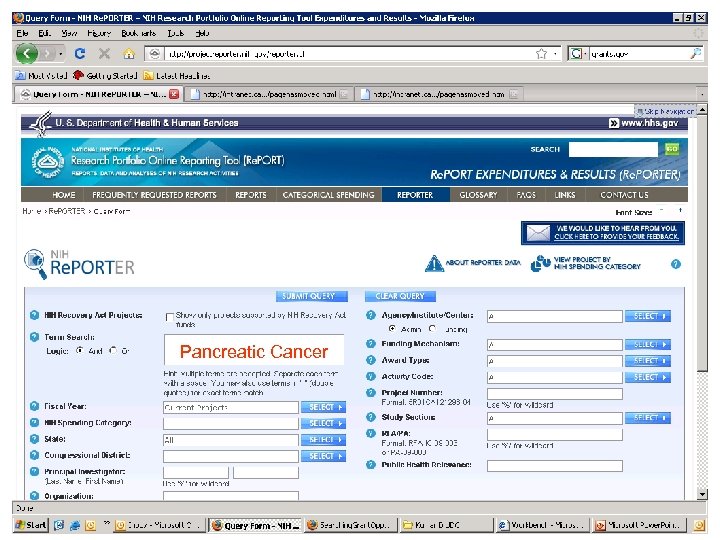This screenshot has width=720, height=540.
Task: Open help icon for NIH Spending Category field
Action: point(34,422)
